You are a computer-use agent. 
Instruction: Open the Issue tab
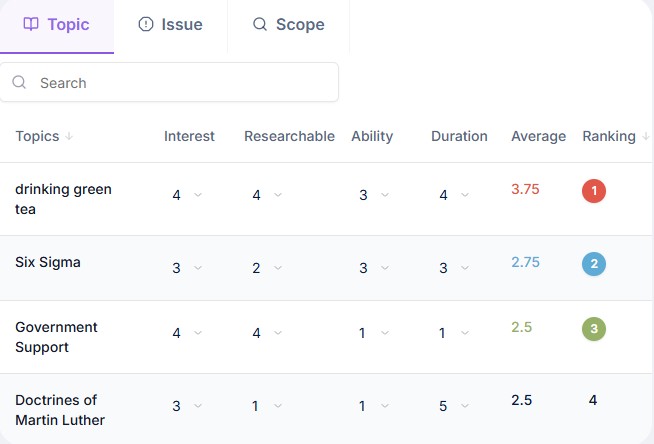171,25
